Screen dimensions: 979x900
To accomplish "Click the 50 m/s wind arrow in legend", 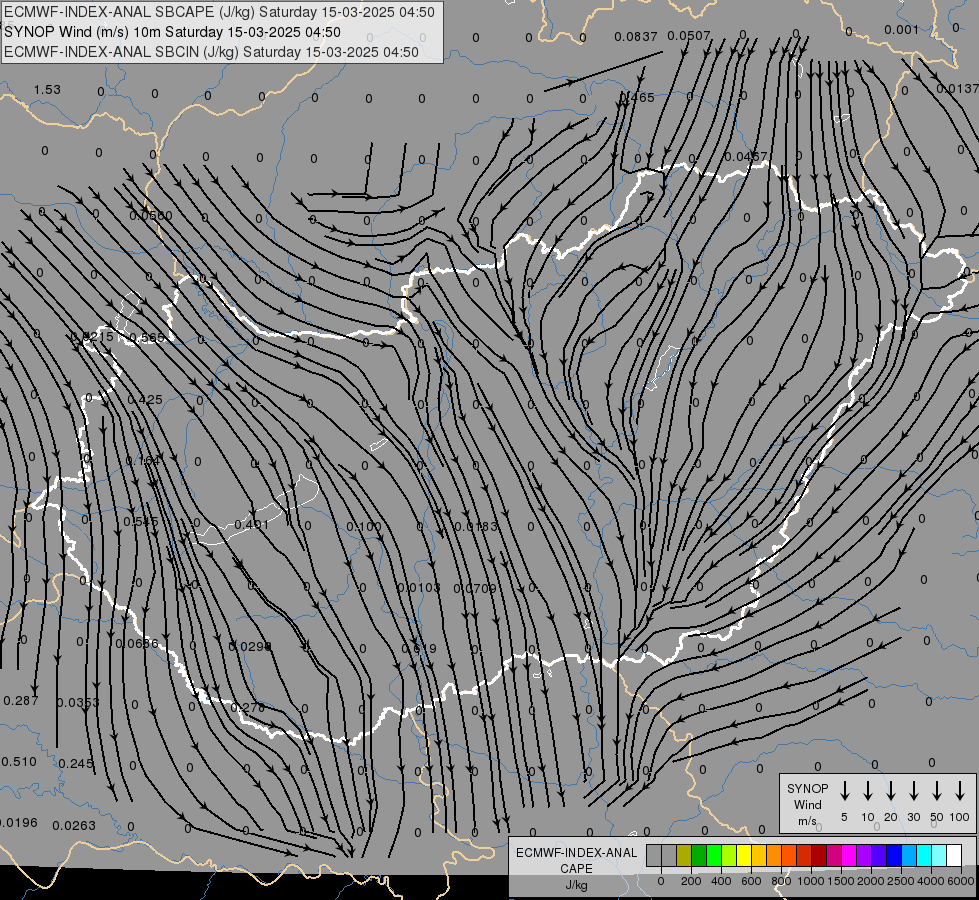I will coord(937,791).
